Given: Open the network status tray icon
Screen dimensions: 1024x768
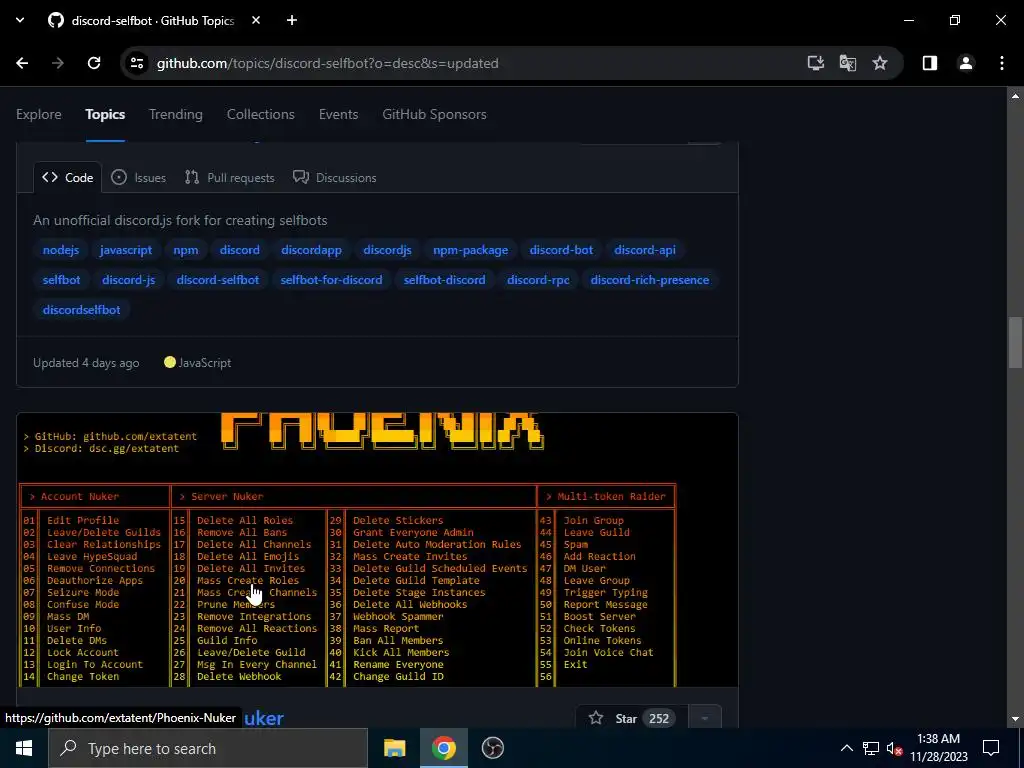Looking at the screenshot, I should [871, 748].
